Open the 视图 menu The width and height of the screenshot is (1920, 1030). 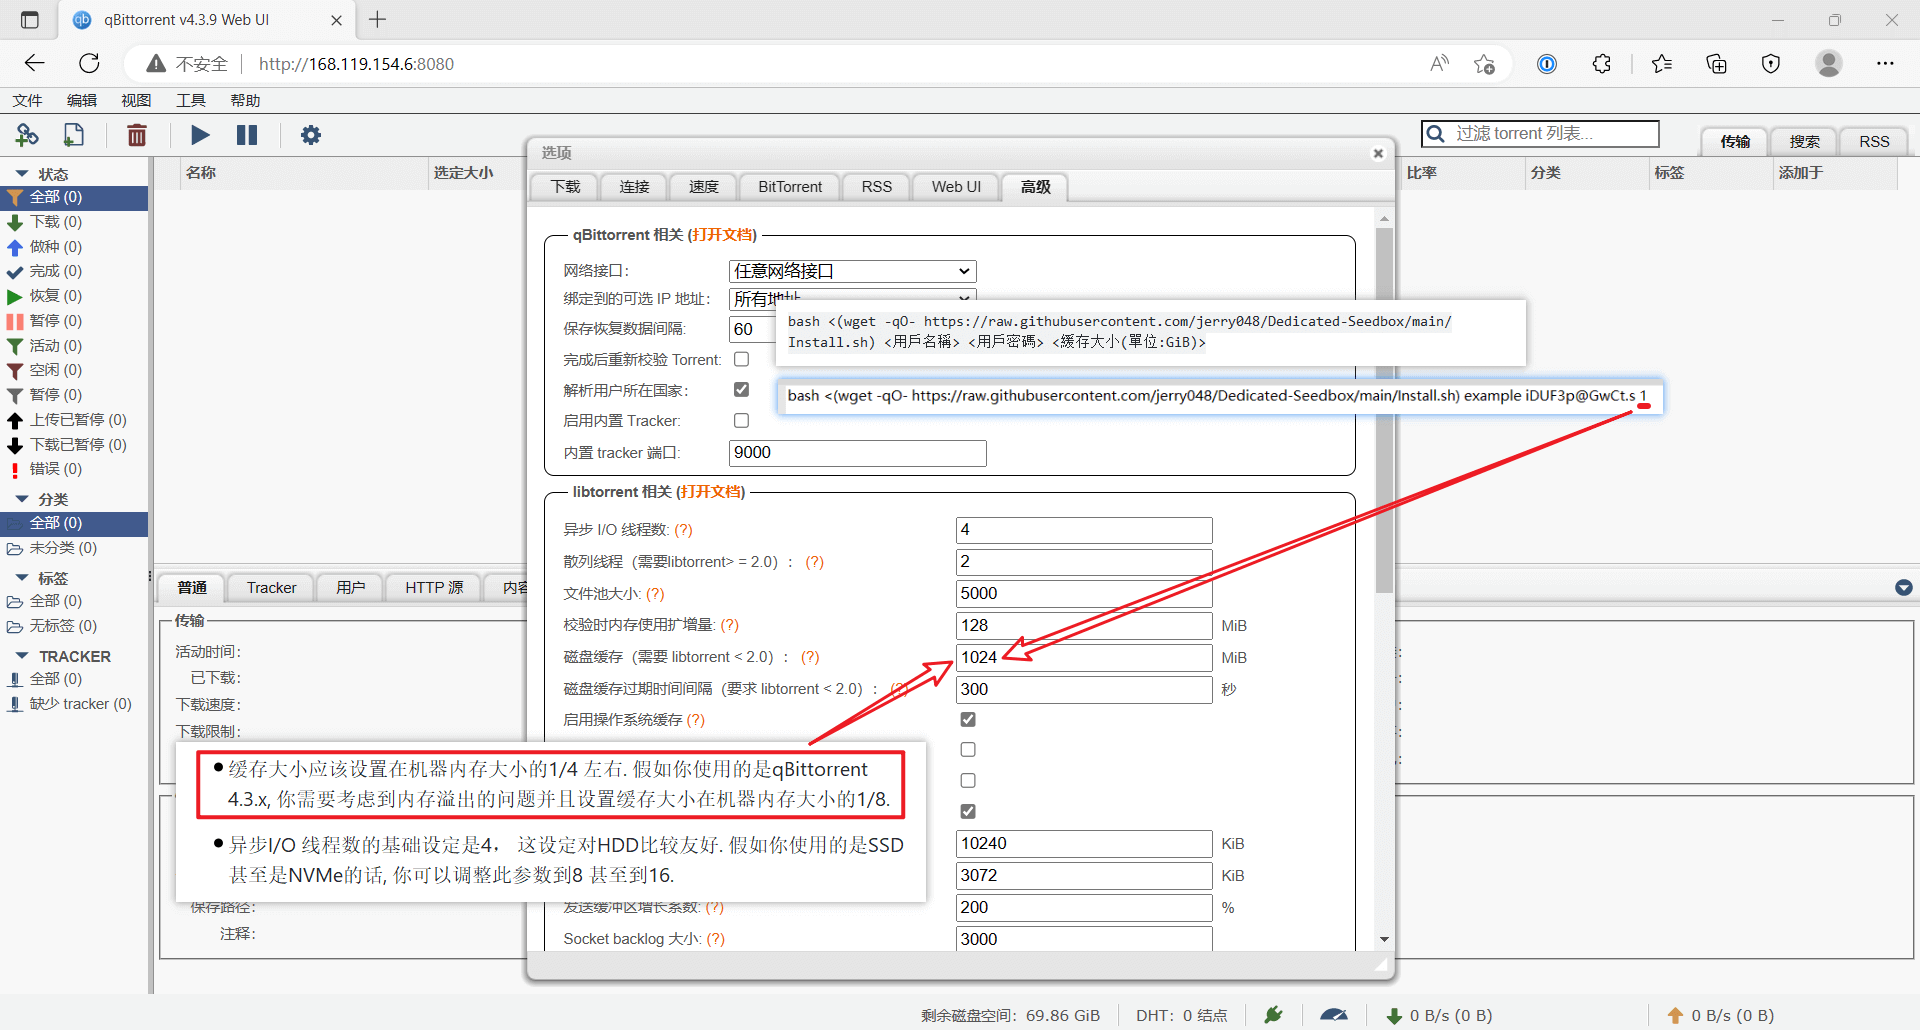pos(136,100)
